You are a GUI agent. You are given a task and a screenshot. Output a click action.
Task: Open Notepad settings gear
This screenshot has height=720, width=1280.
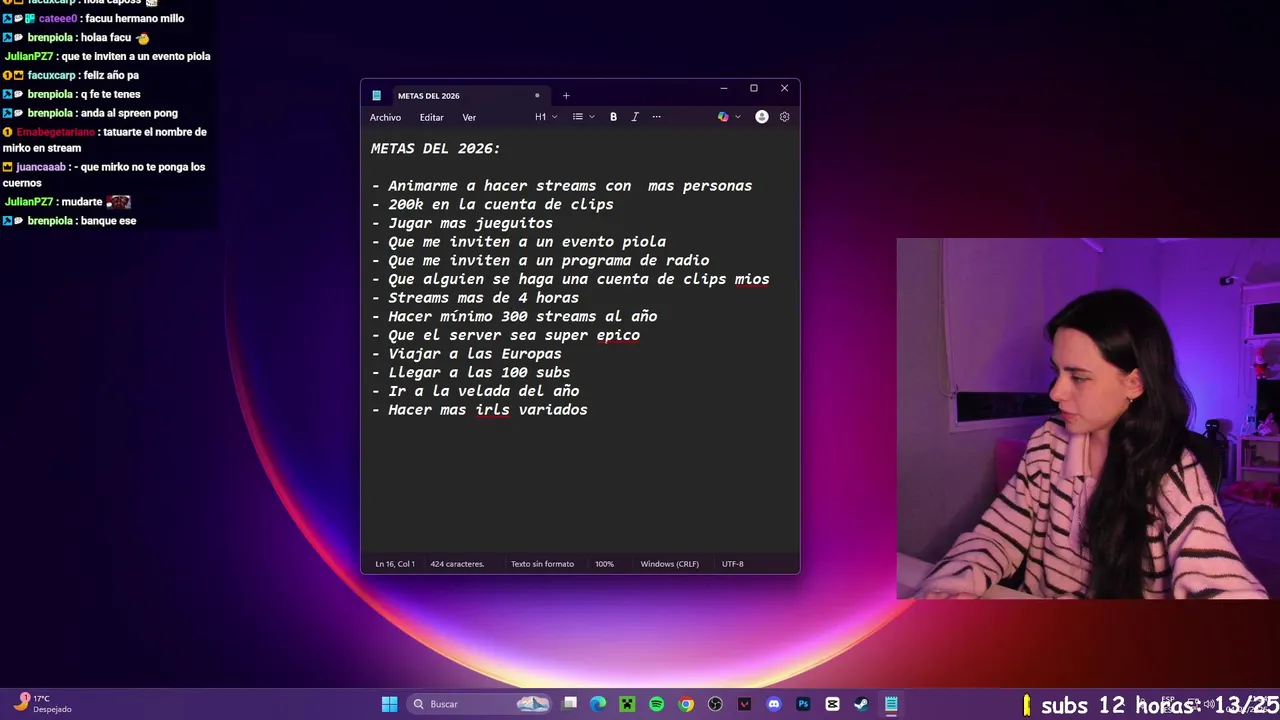[x=785, y=117]
